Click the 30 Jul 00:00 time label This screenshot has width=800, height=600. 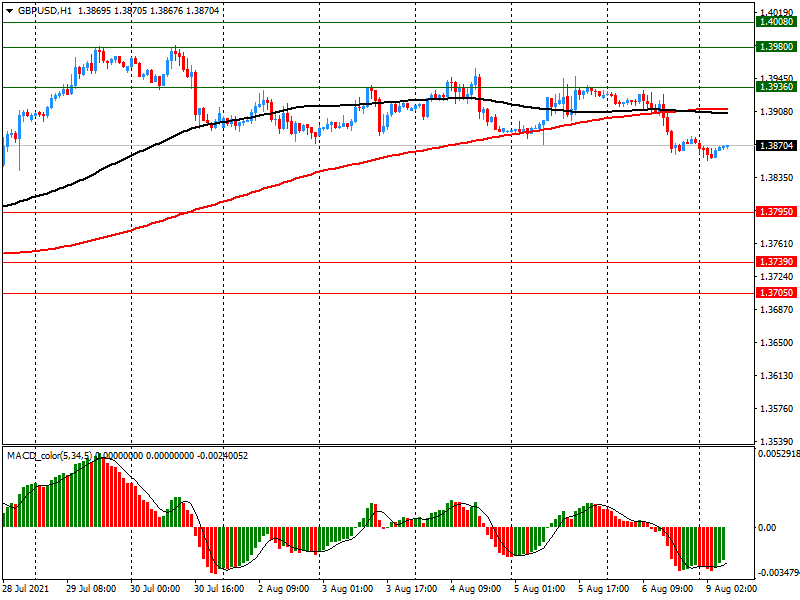pos(155,589)
